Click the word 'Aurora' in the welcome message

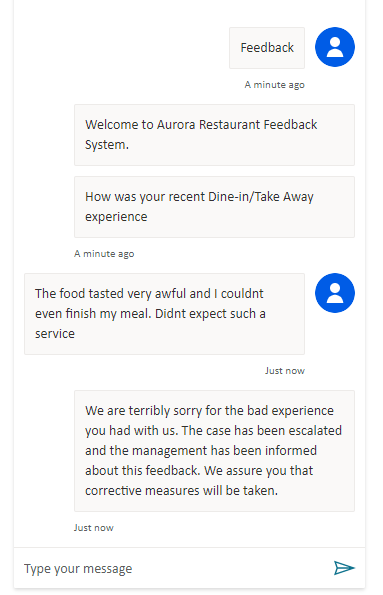(x=176, y=124)
